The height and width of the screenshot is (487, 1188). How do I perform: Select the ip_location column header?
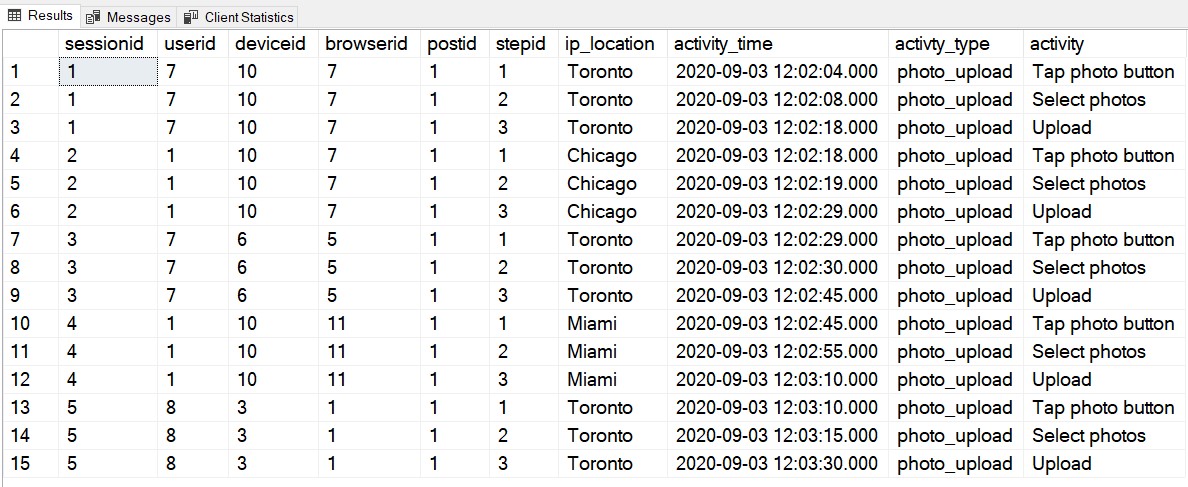(609, 44)
